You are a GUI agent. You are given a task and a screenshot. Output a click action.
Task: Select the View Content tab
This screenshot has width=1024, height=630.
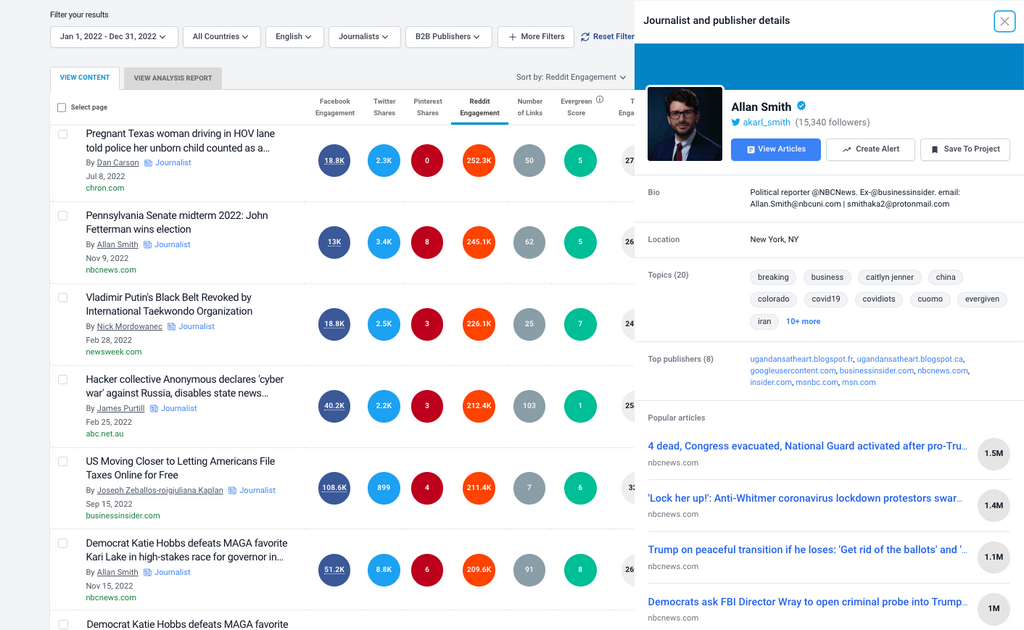click(85, 78)
